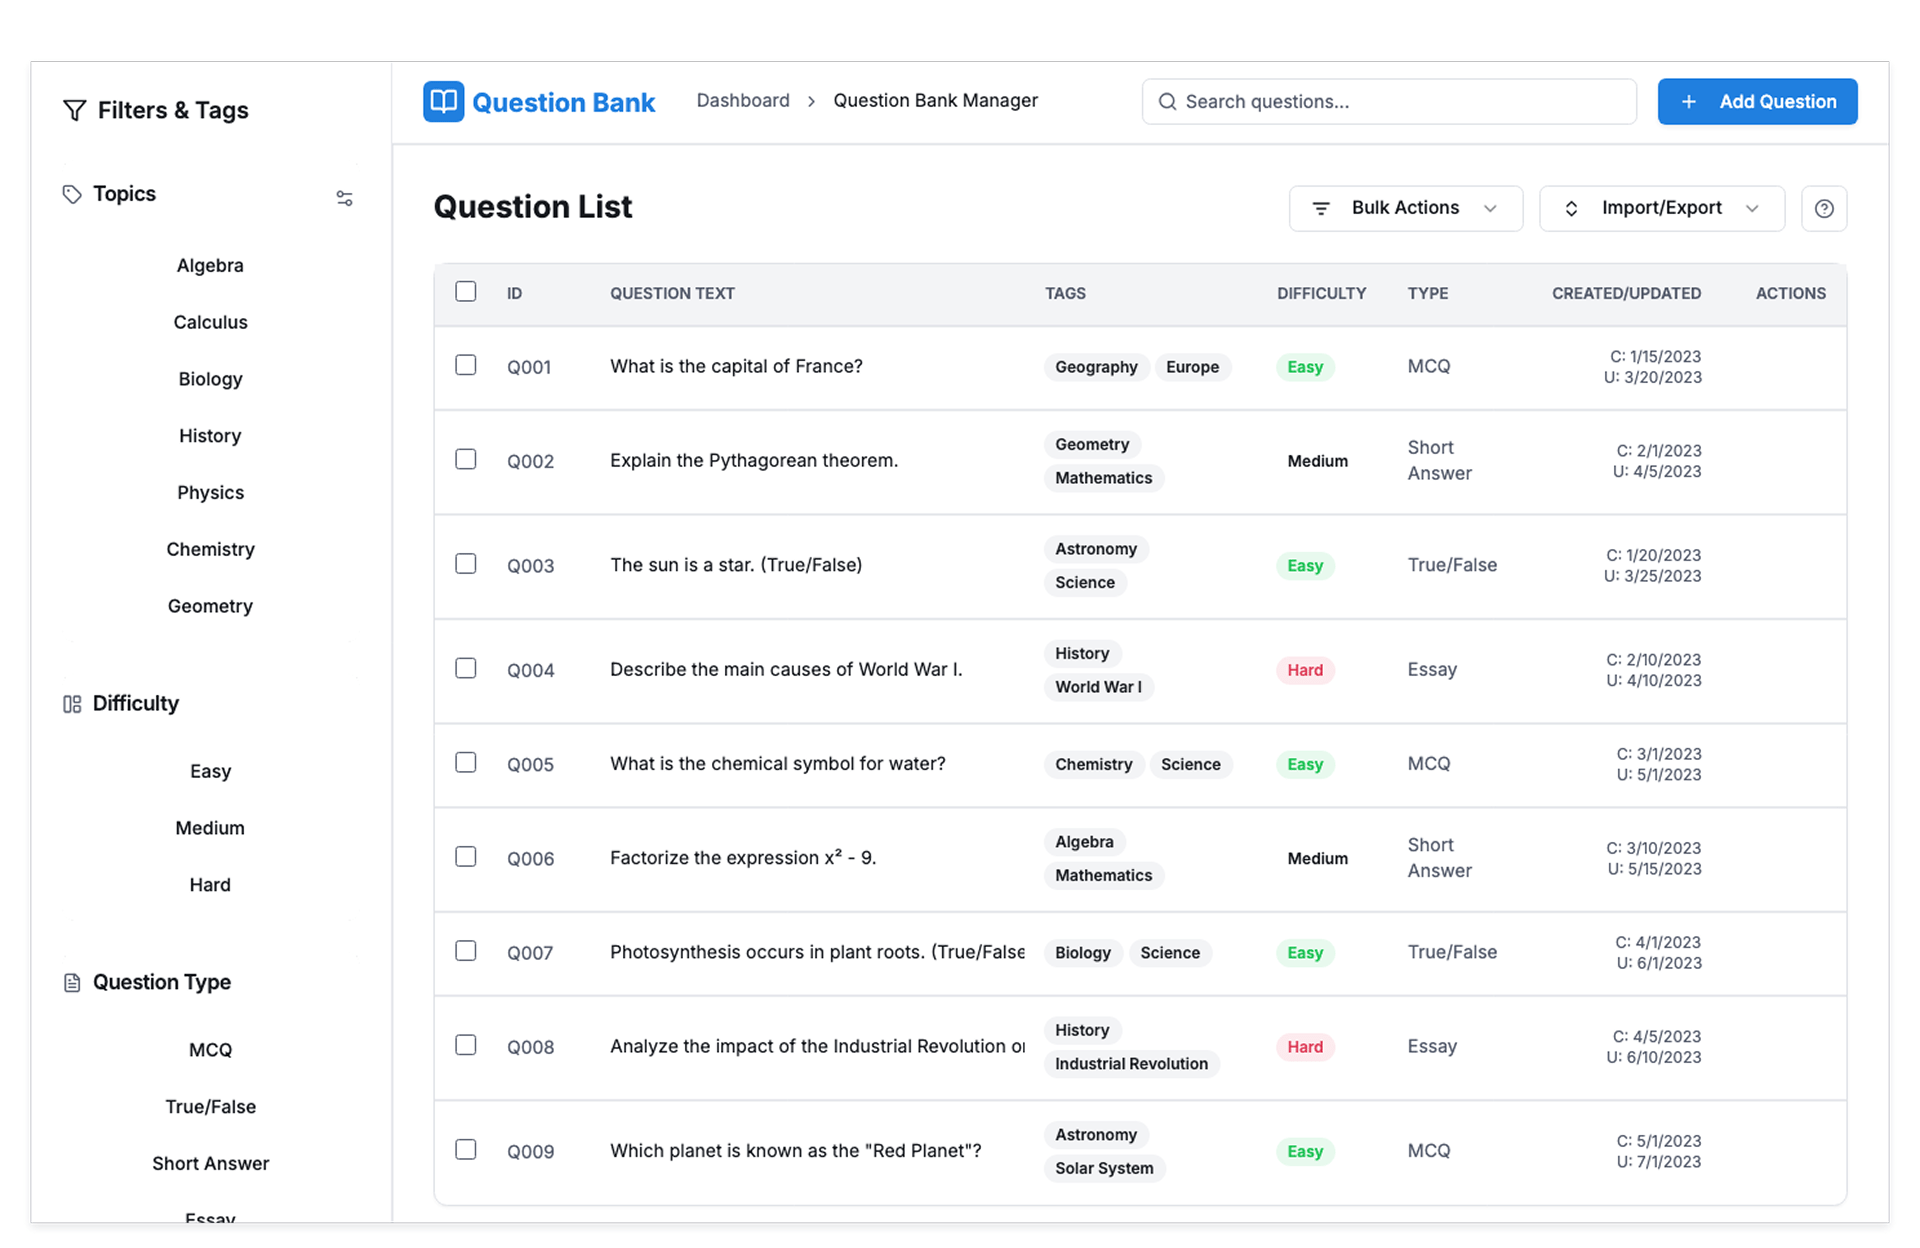
Task: Click the Question Type document icon
Action: tap(72, 983)
